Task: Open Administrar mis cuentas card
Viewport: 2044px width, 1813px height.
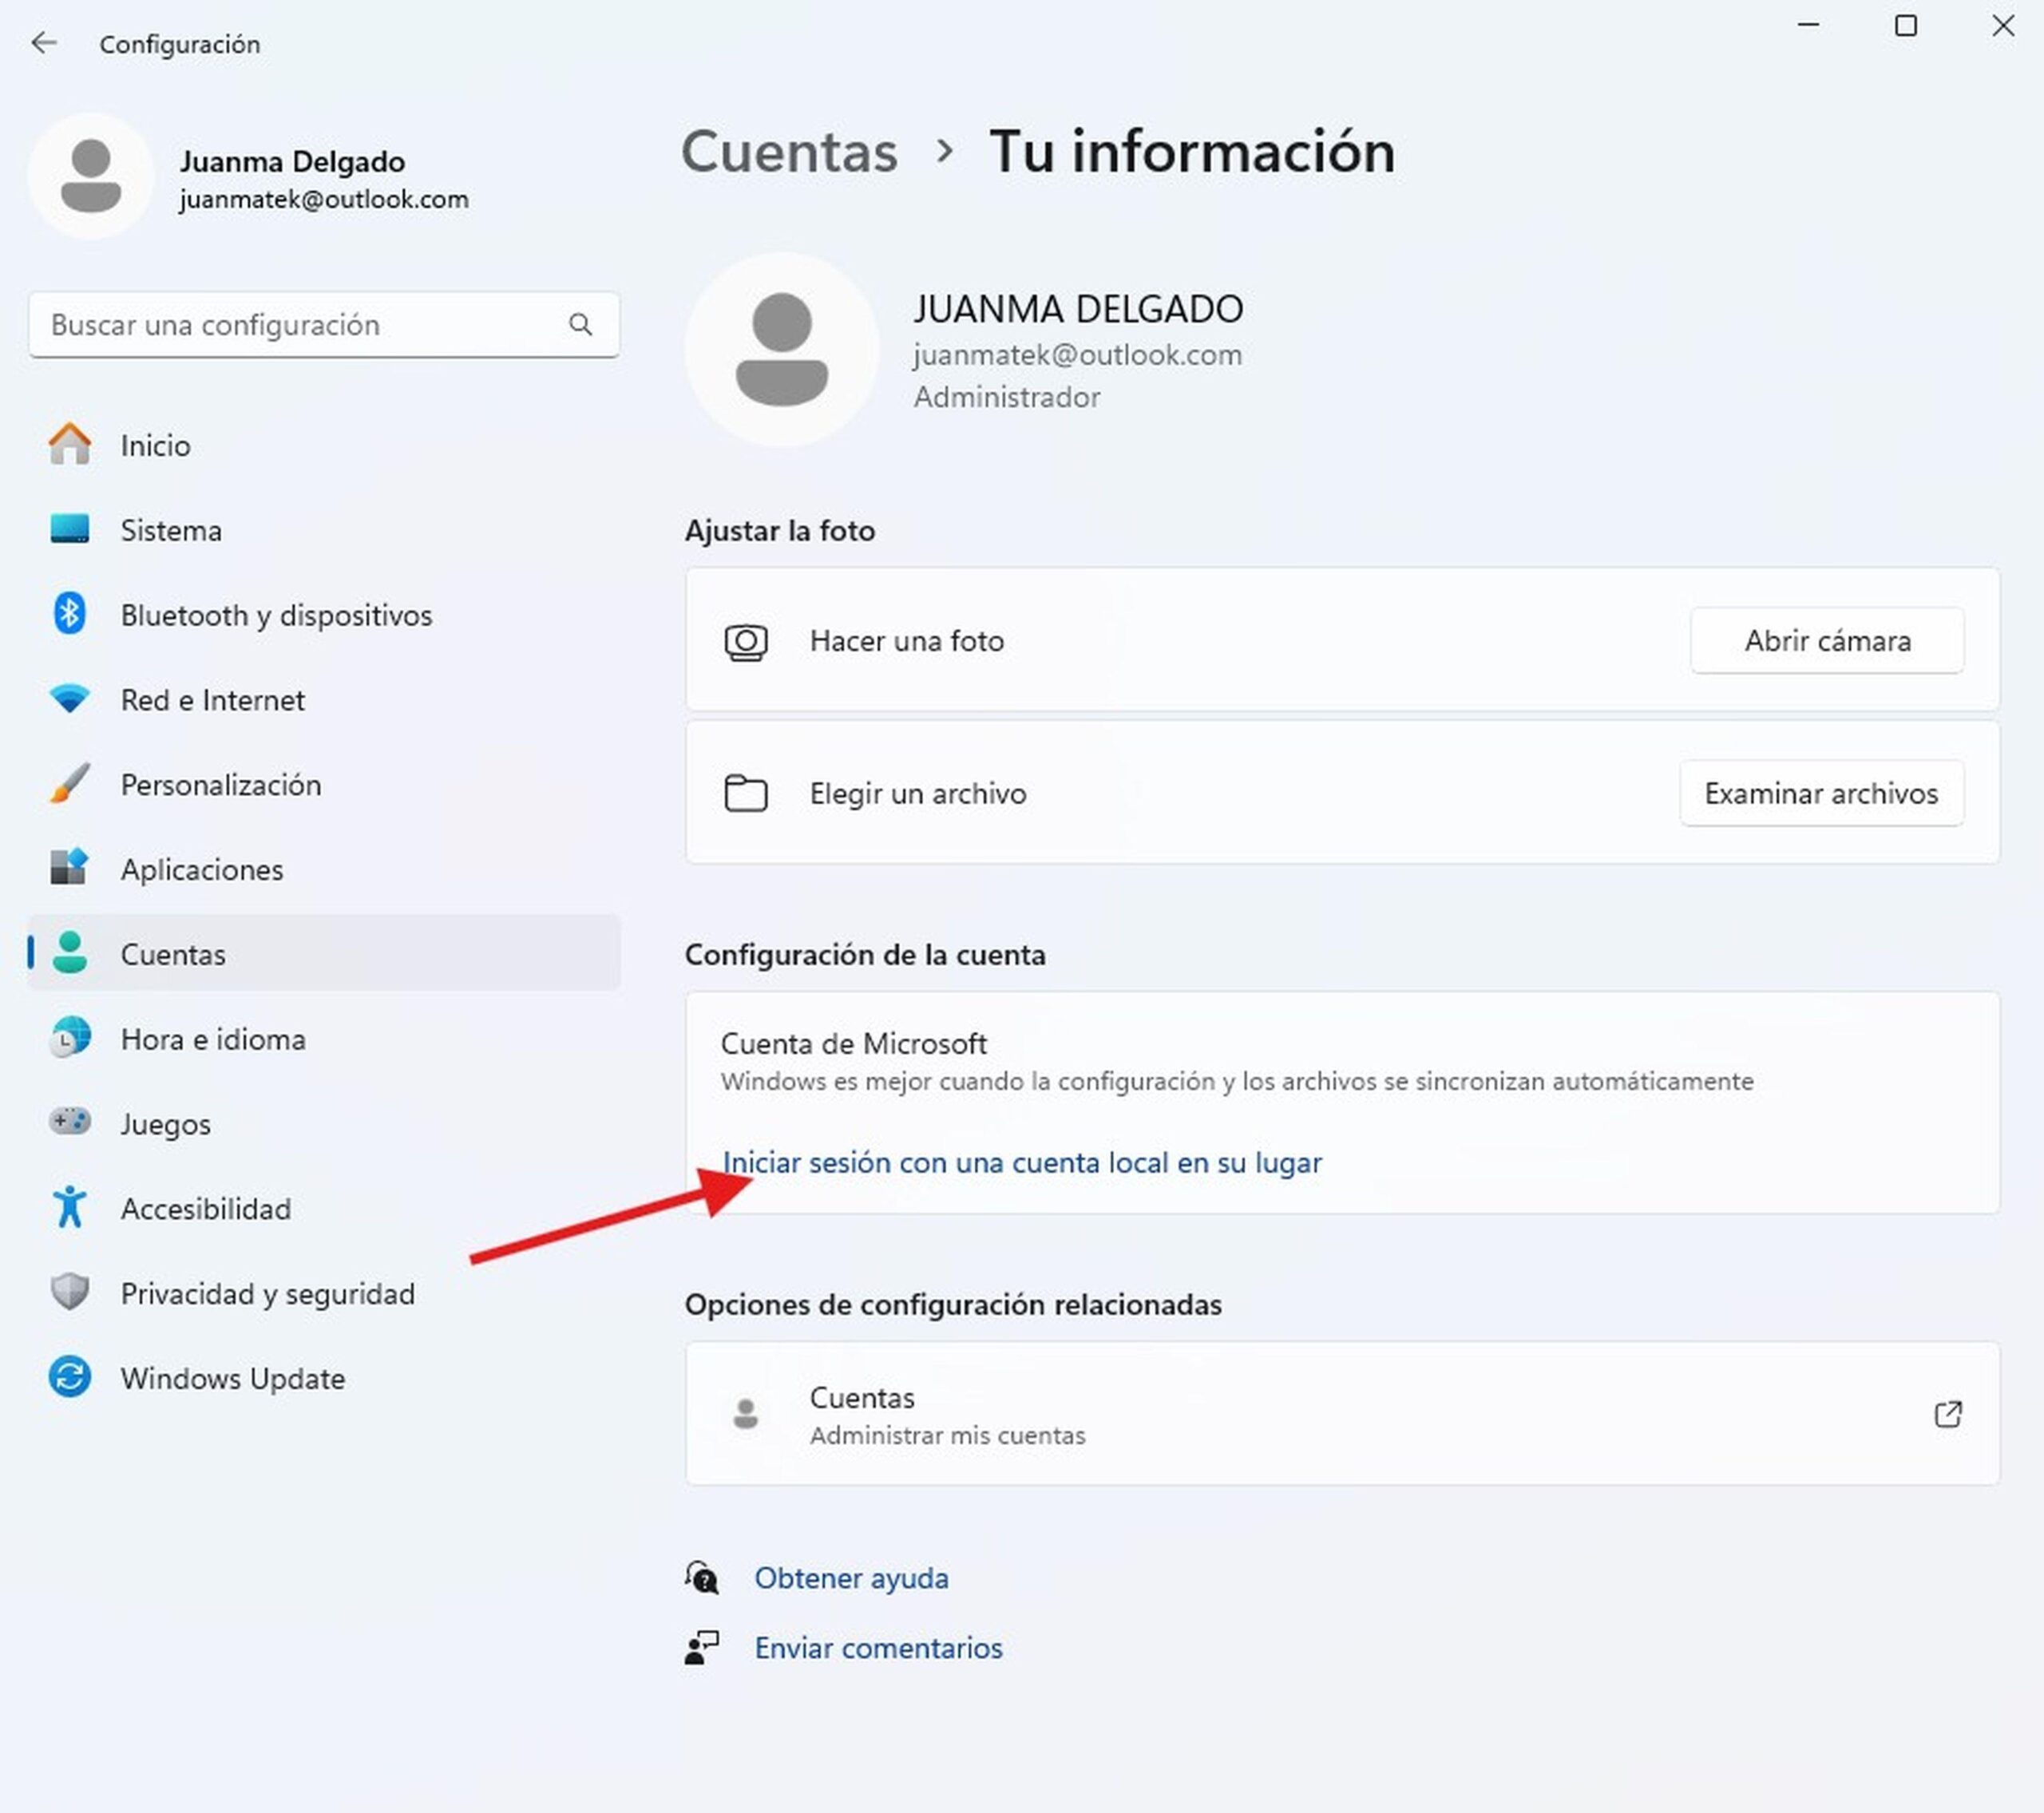Action: (1342, 1413)
